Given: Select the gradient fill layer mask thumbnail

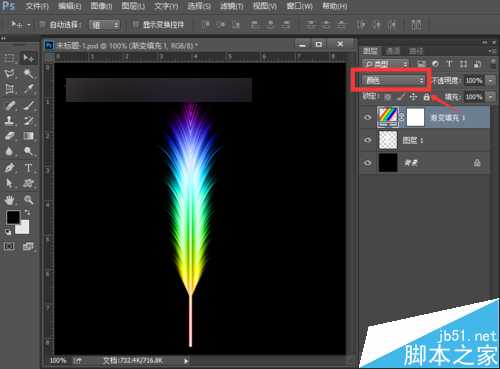Looking at the screenshot, I should (415, 117).
